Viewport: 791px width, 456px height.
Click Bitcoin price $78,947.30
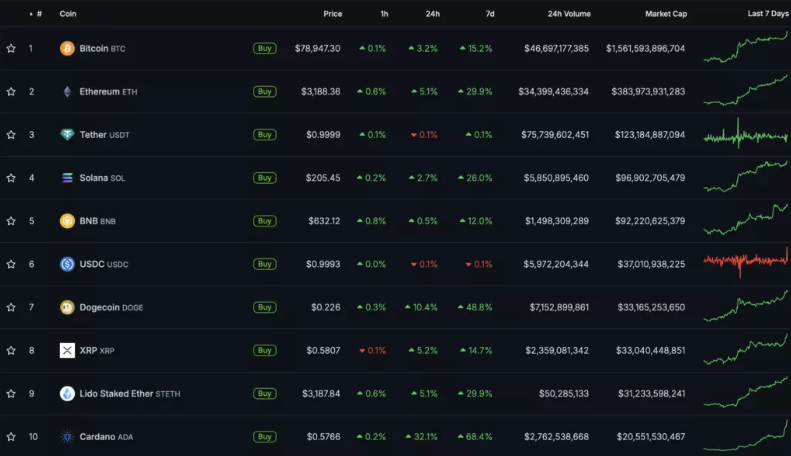[x=317, y=48]
